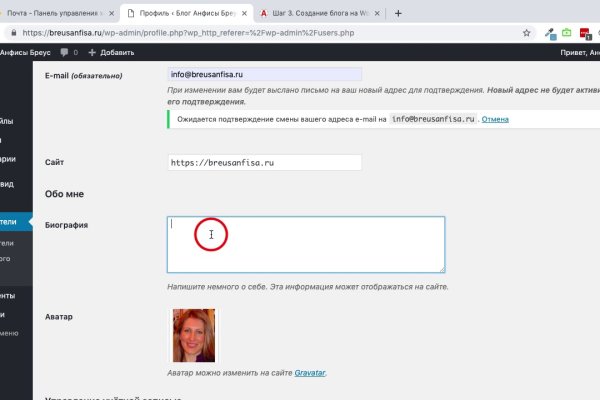This screenshot has height=400, width=600.
Task: Click the "Отмена" link to cancel the email change
Action: [497, 119]
